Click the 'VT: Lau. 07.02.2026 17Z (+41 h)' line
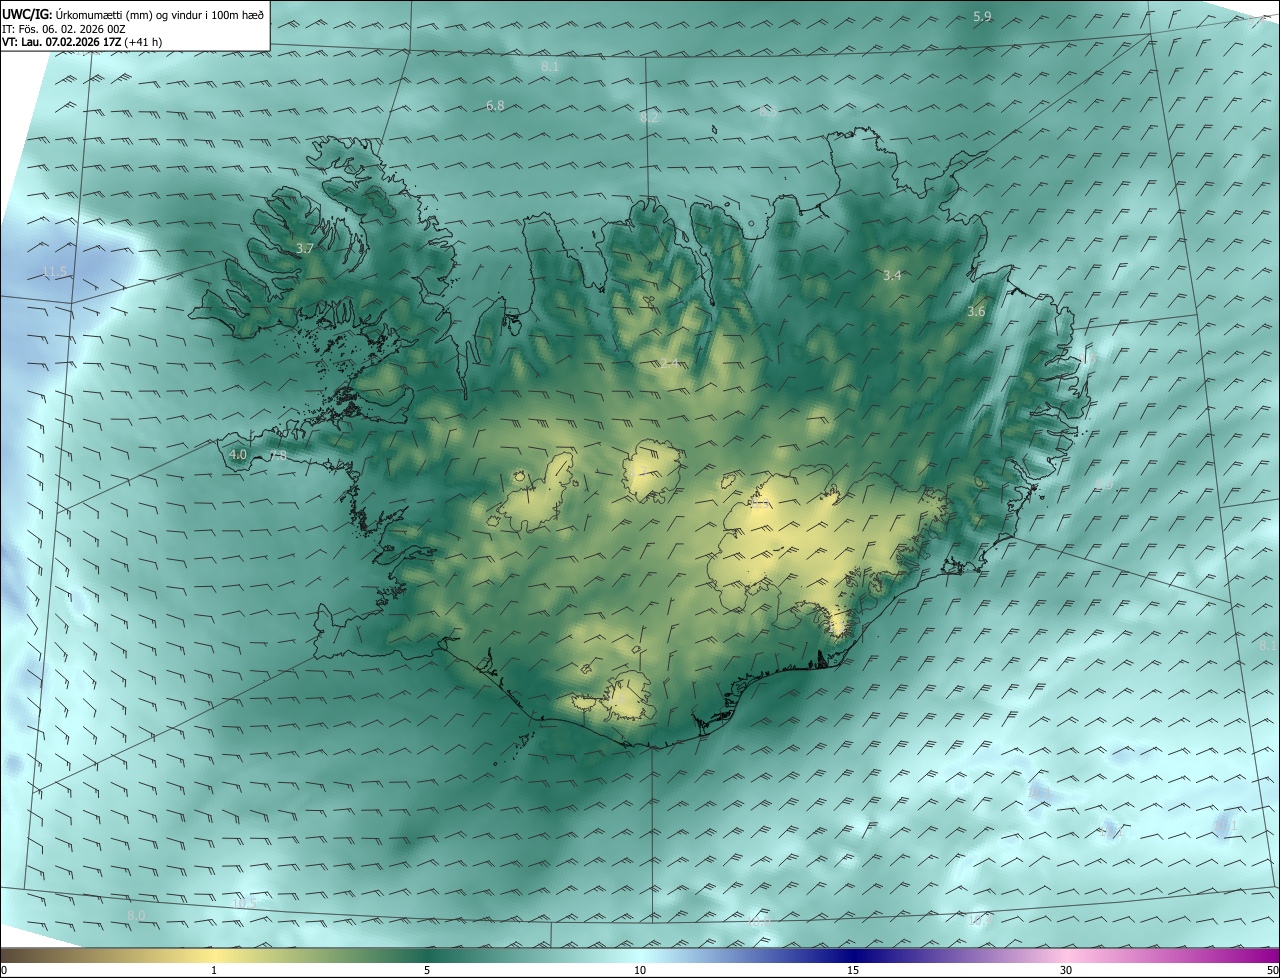 click(x=82, y=42)
